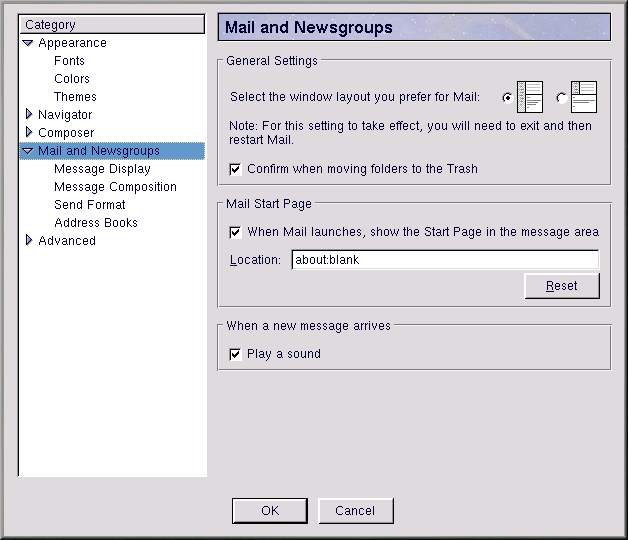Viewport: 628px width, 540px height.
Task: Expand the Advanced category triangle
Action: click(x=28, y=241)
